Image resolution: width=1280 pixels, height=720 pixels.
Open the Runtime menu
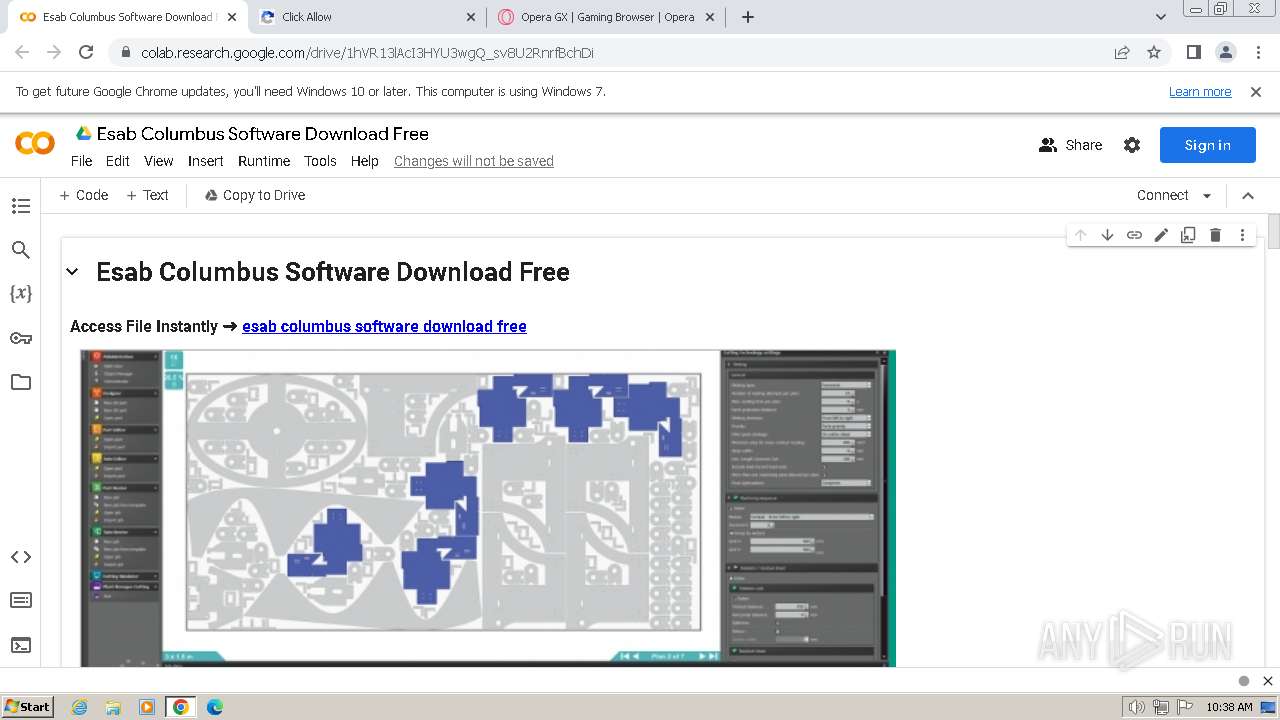click(264, 161)
